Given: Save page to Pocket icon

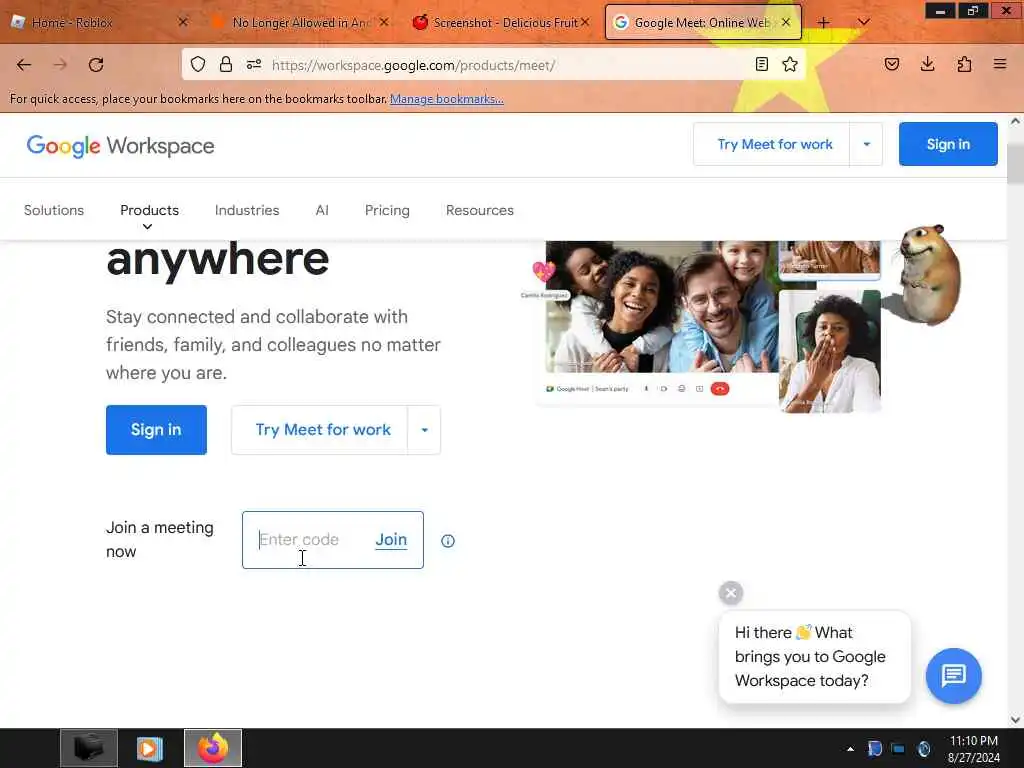Looking at the screenshot, I should 891,64.
